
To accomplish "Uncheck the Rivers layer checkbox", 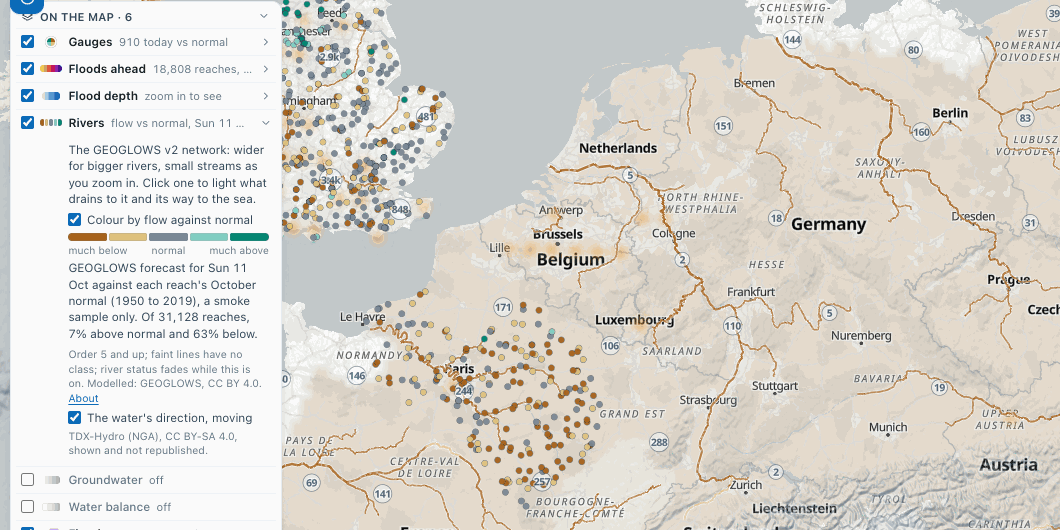I will [x=27, y=123].
